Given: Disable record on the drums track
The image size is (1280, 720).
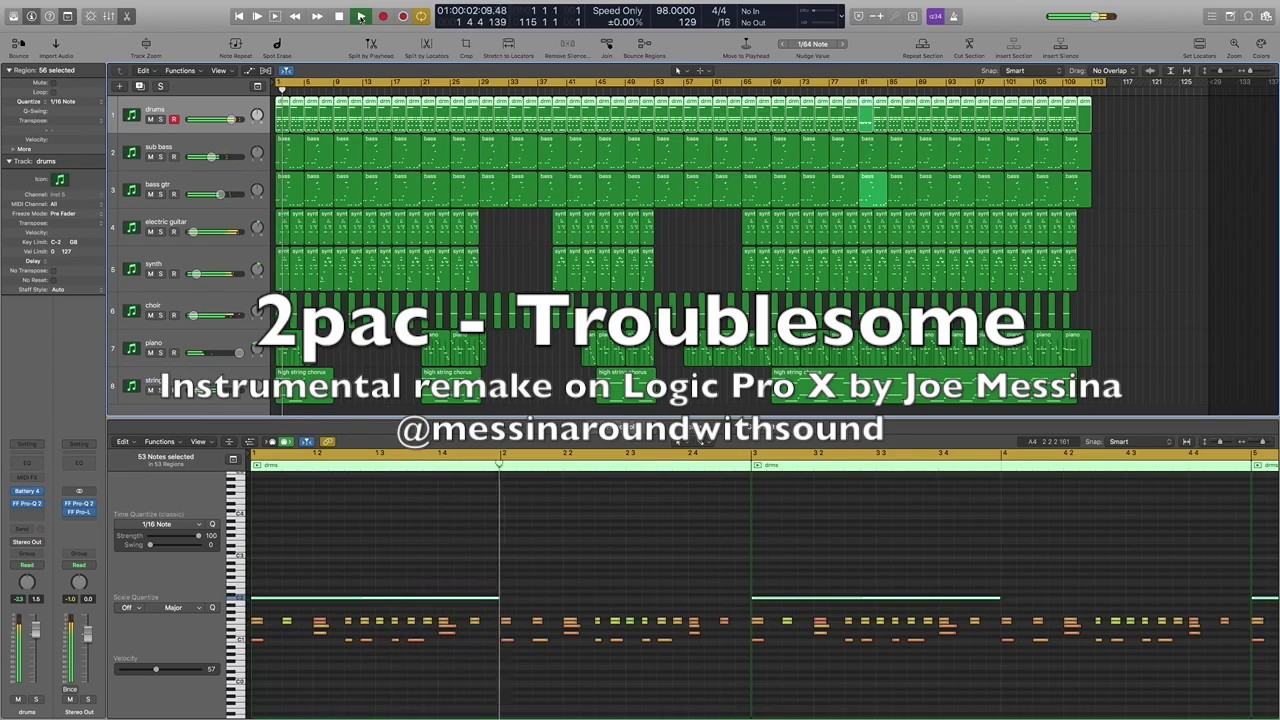Looking at the screenshot, I should (x=173, y=120).
